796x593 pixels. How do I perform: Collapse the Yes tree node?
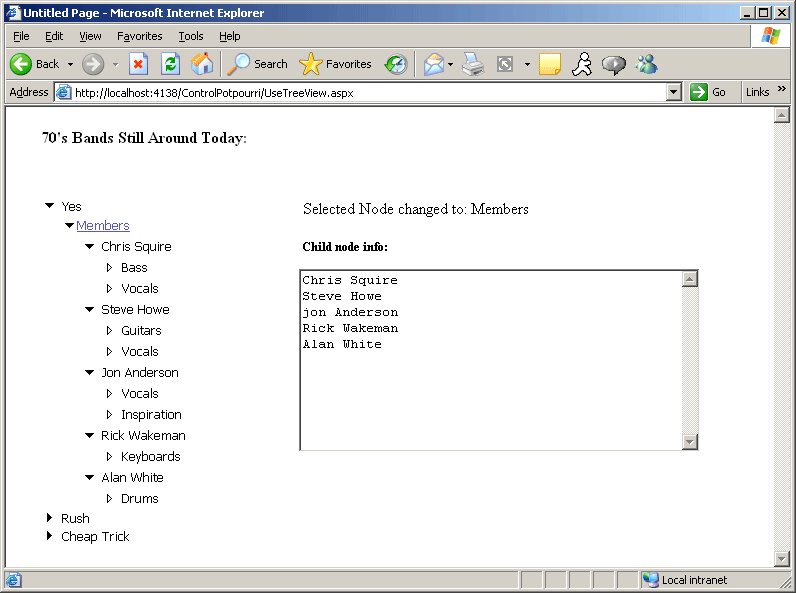coord(49,206)
